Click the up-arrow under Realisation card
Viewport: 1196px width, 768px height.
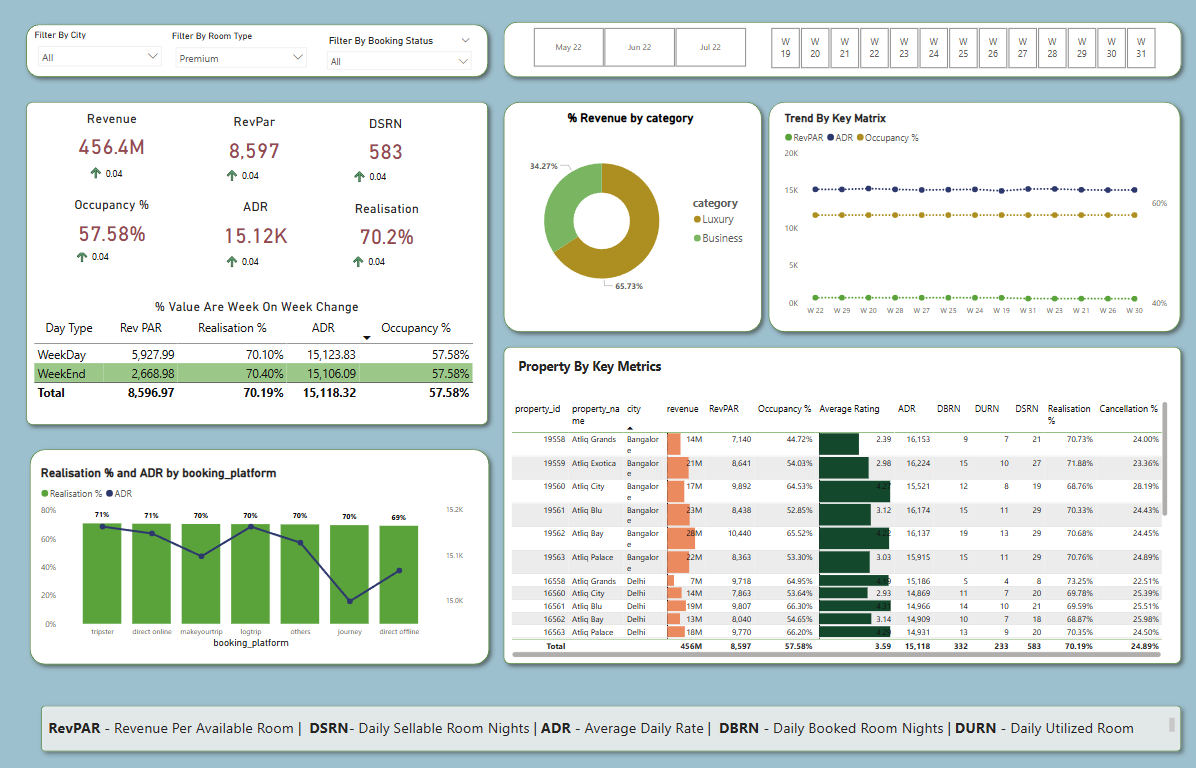pos(359,262)
